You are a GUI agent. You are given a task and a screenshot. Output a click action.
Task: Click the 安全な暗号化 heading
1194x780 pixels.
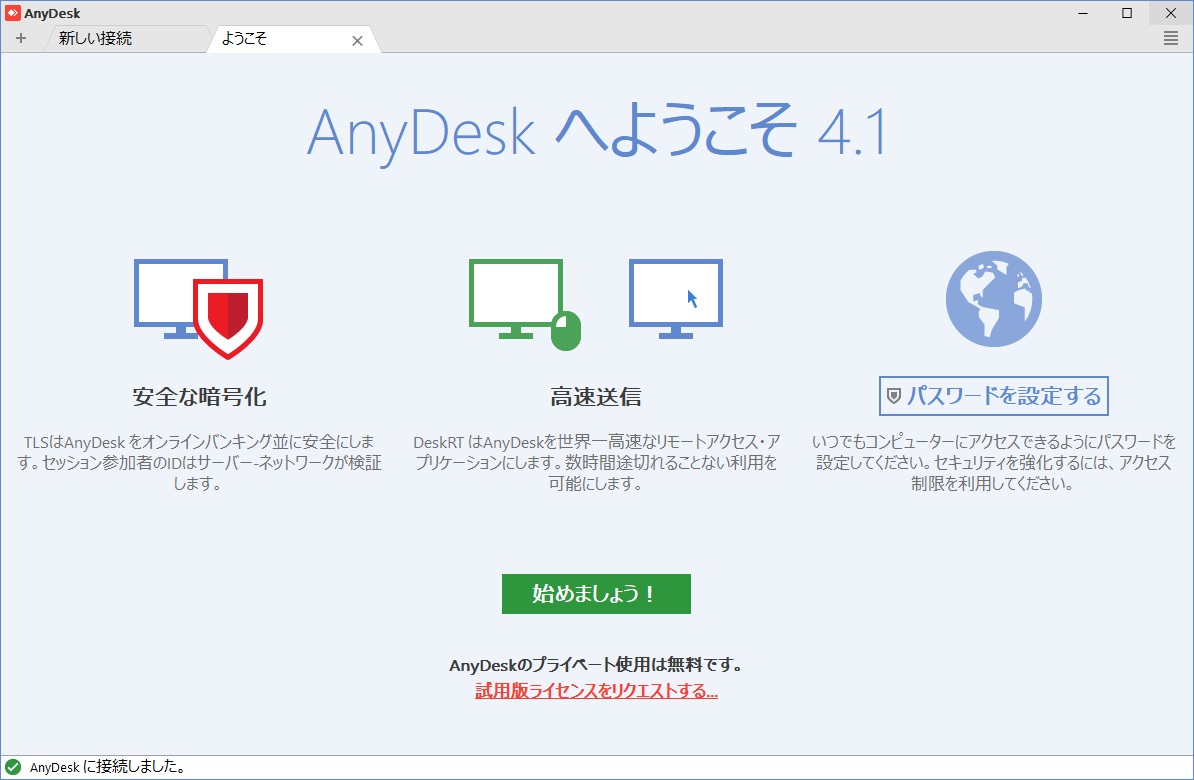(x=199, y=397)
